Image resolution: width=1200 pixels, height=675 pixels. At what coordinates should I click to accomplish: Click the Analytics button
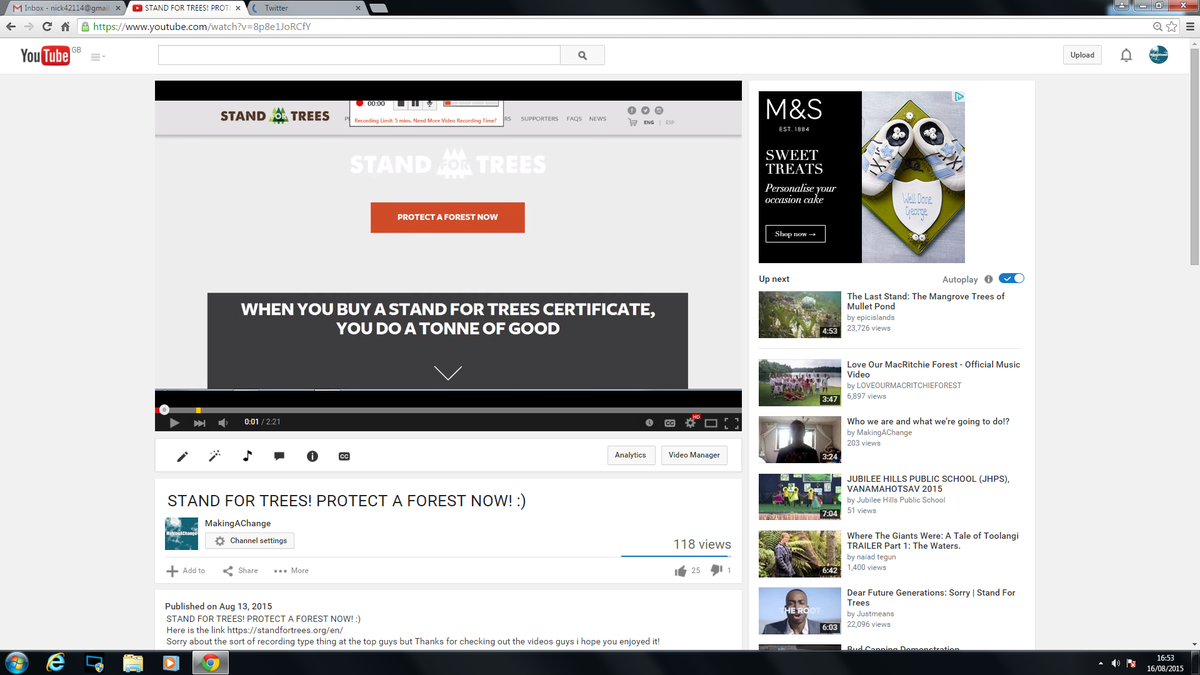coord(630,455)
